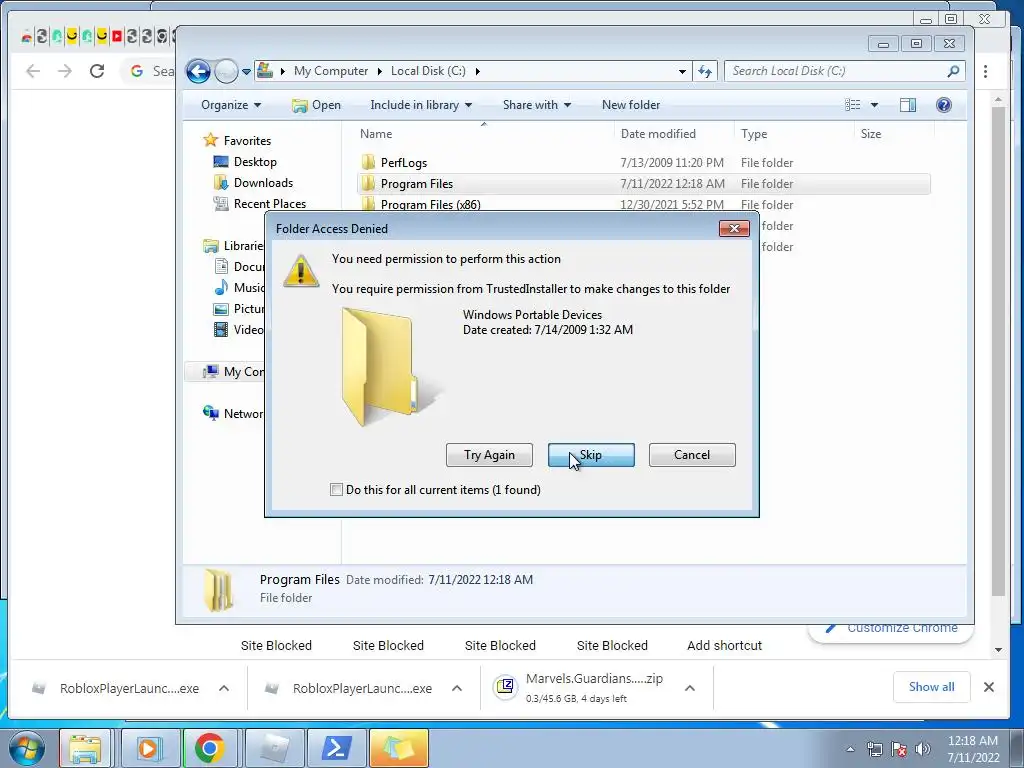This screenshot has height=768, width=1024.
Task: Click the Chrome reload button
Action: [97, 71]
